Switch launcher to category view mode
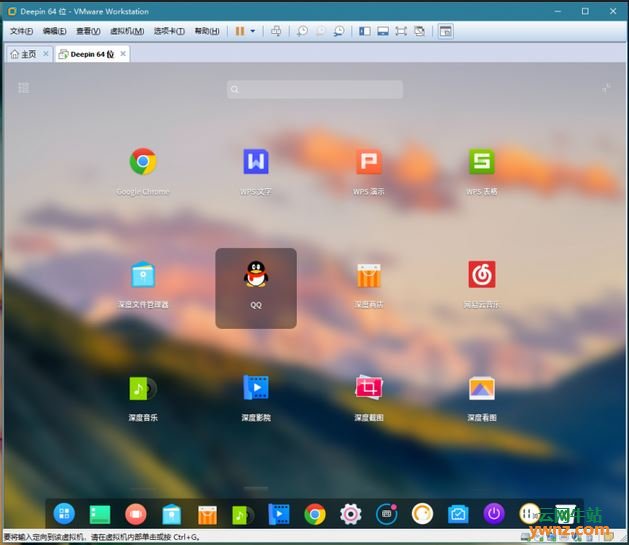 tap(24, 87)
